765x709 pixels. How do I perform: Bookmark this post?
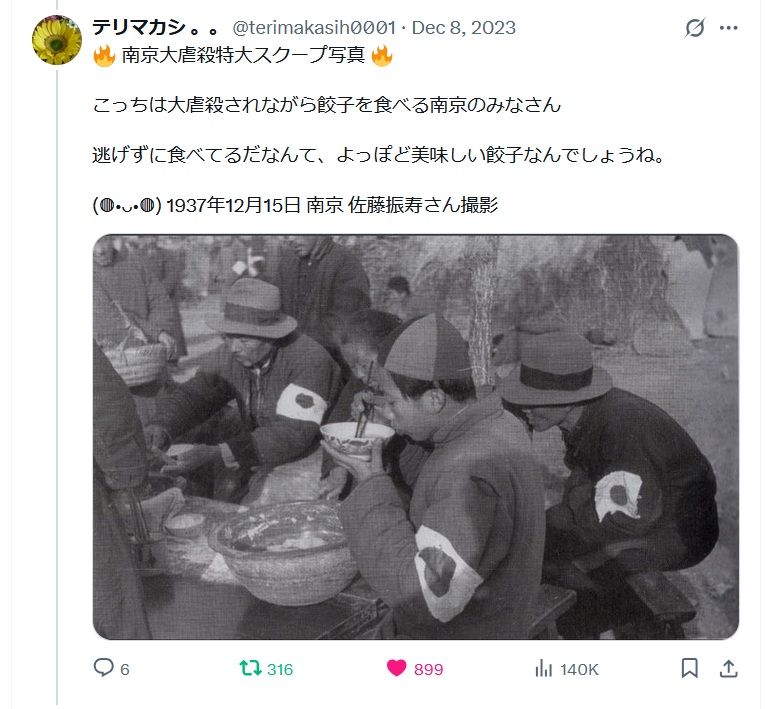click(x=689, y=668)
